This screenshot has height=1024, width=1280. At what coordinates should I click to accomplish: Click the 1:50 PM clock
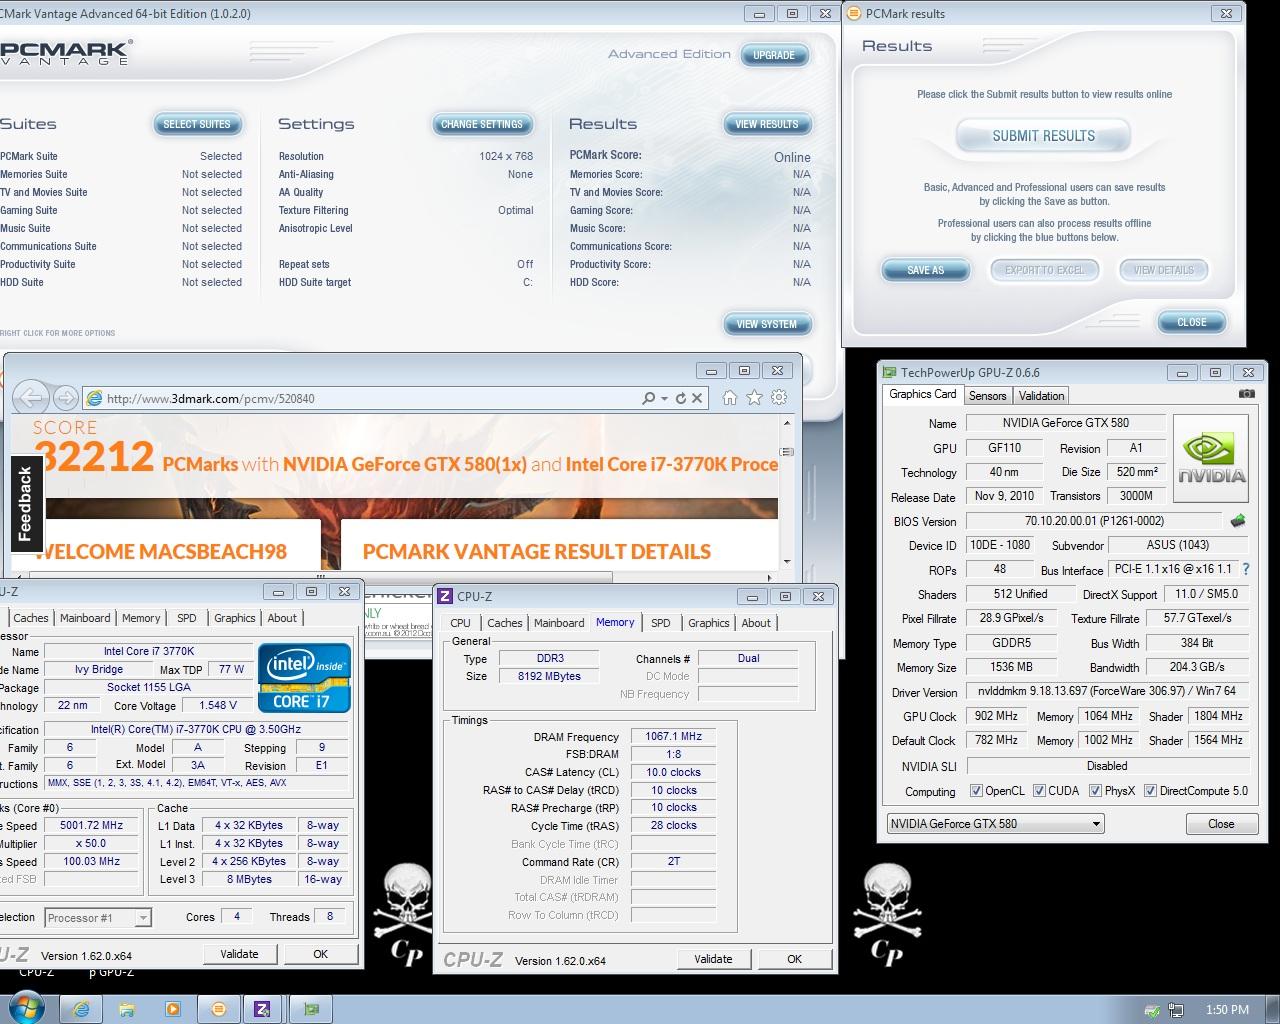[1227, 1010]
